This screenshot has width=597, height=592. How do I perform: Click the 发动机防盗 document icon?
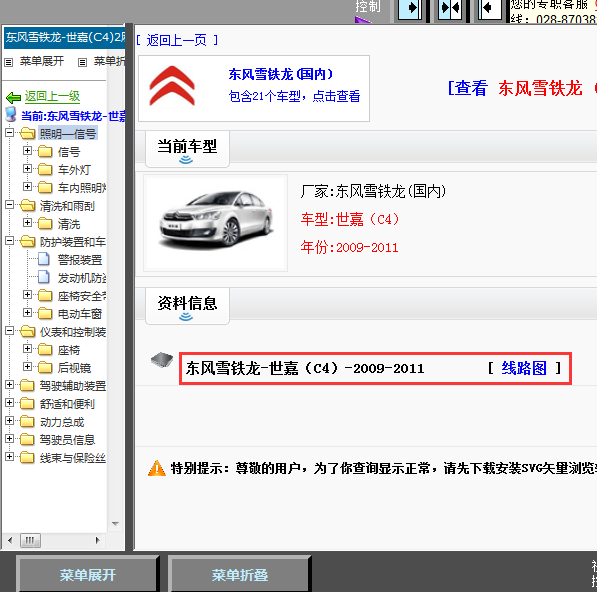coord(44,277)
